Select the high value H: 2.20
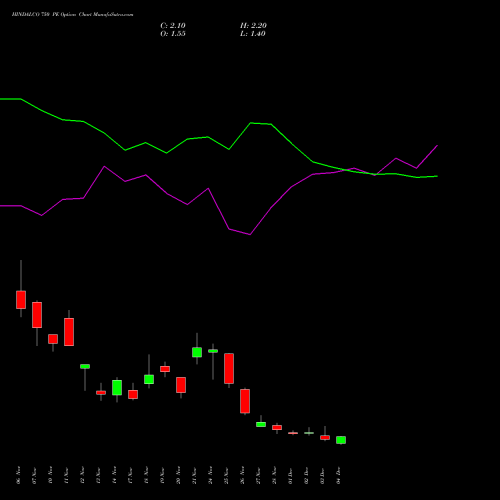 253,25
